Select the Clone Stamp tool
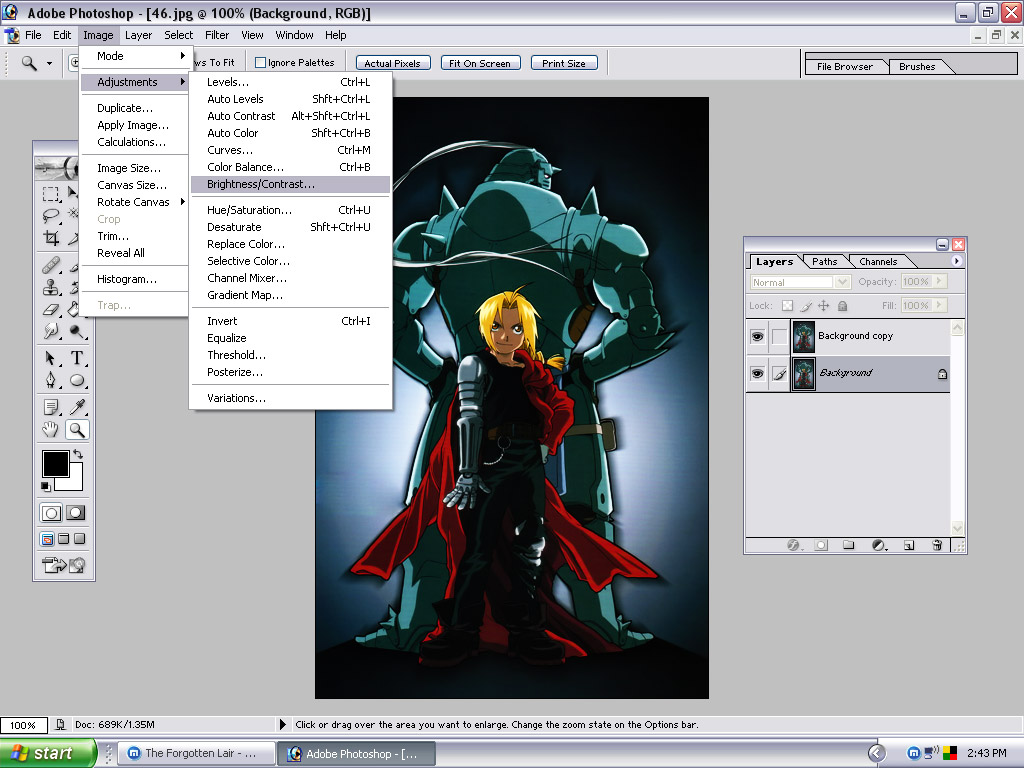 point(50,287)
